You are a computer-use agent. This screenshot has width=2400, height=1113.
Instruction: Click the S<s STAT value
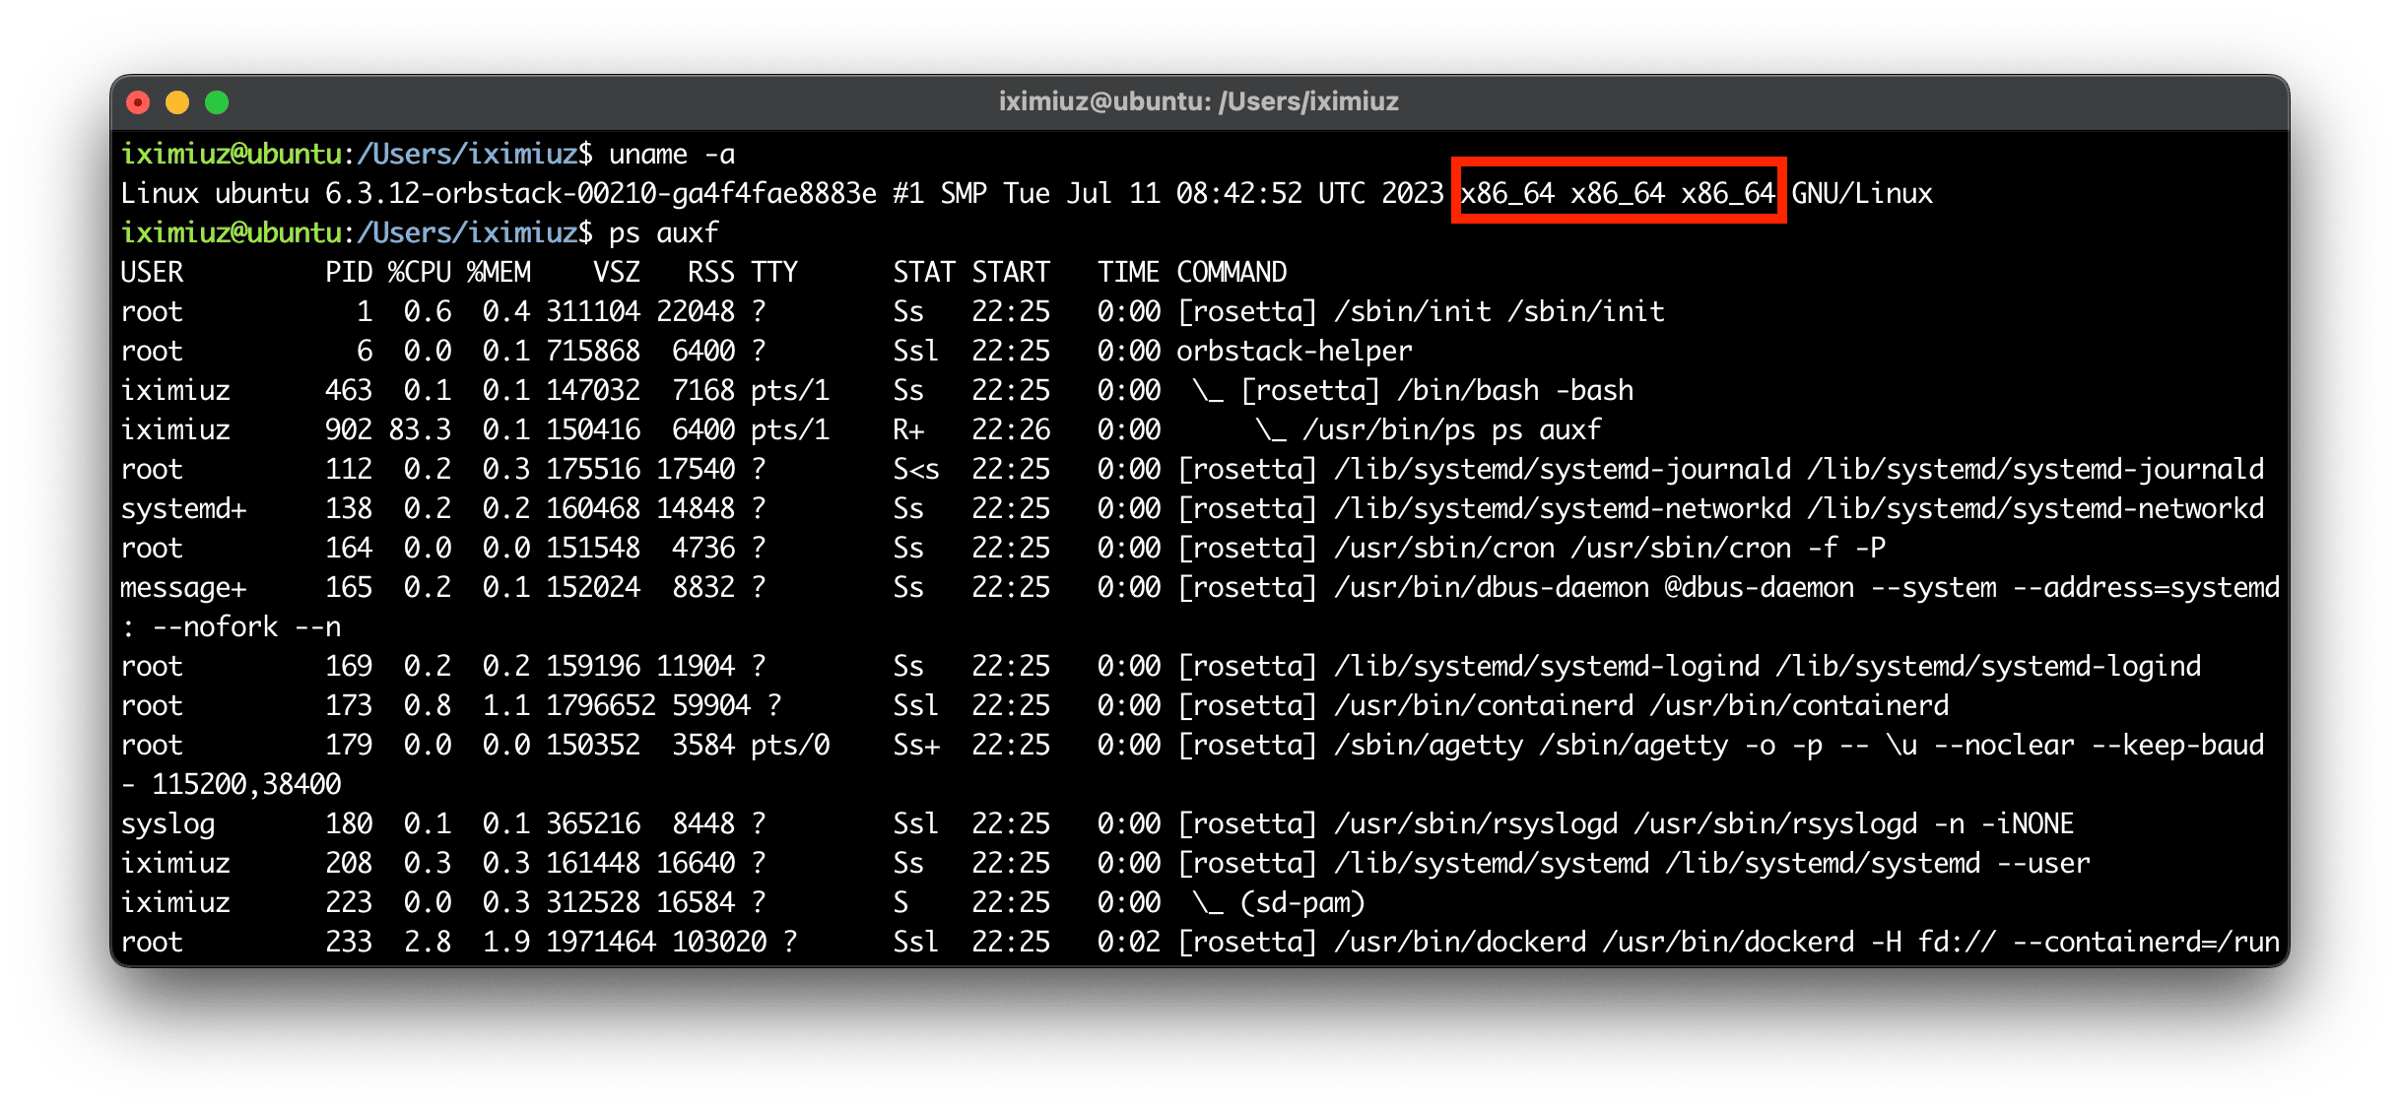915,470
